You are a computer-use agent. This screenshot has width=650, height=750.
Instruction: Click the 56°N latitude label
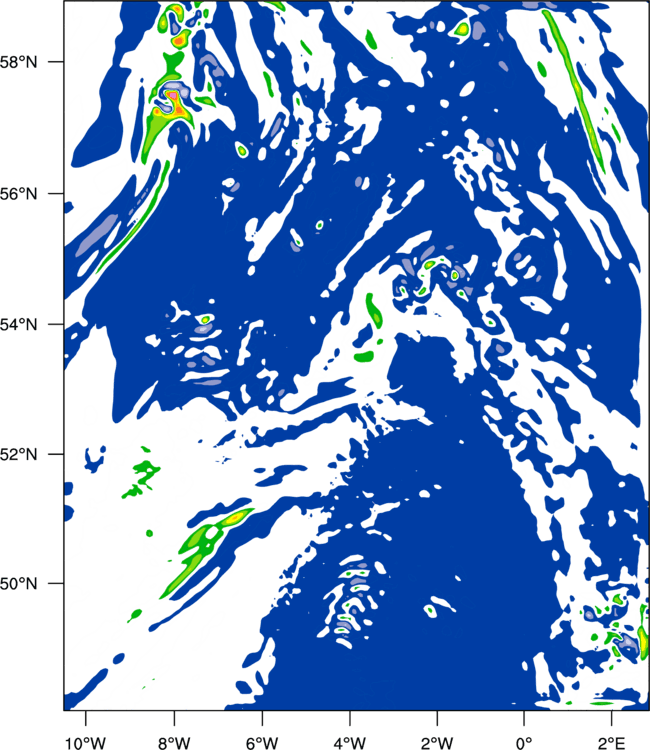pyautogui.click(x=19, y=194)
